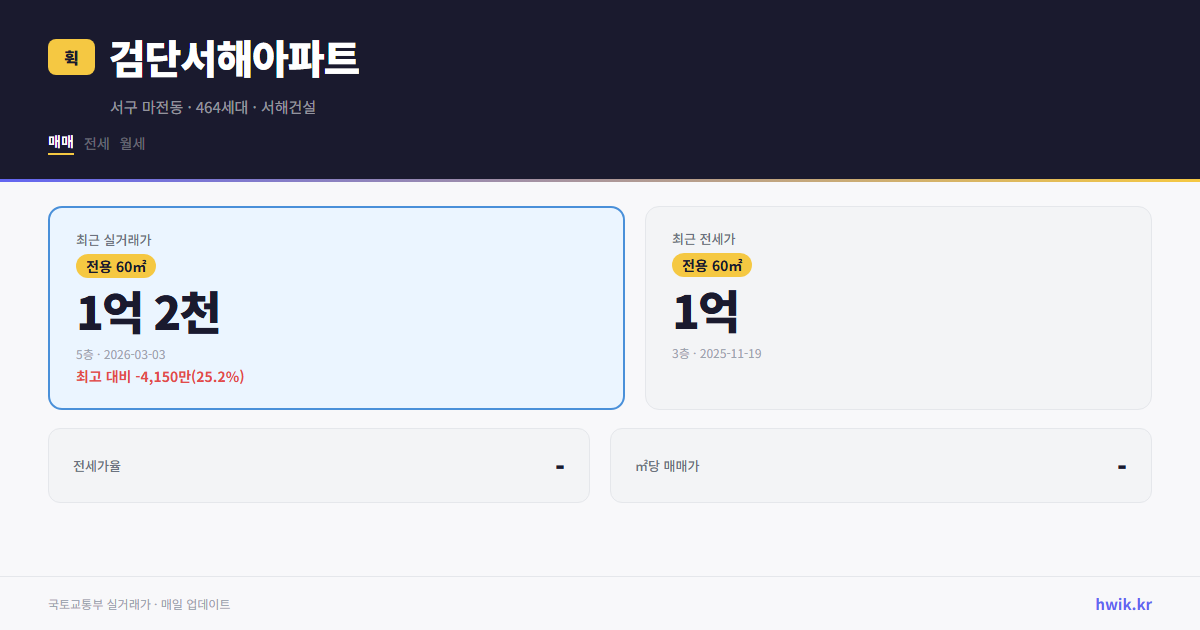Open the hwik.kr link

[1123, 603]
